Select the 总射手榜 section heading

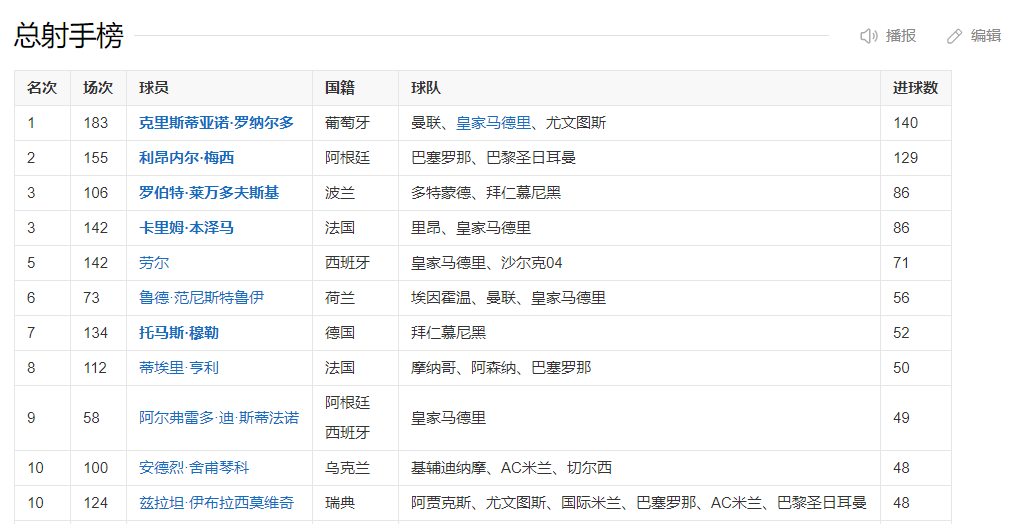(x=69, y=36)
